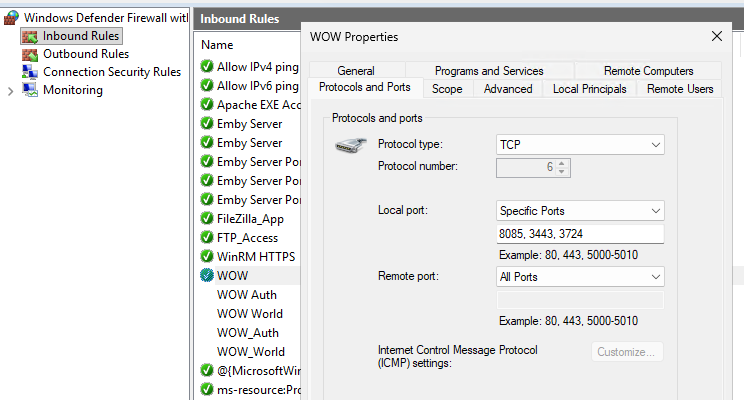This screenshot has height=400, width=744.
Task: Select the Monitoring tree node
Action: 73,90
